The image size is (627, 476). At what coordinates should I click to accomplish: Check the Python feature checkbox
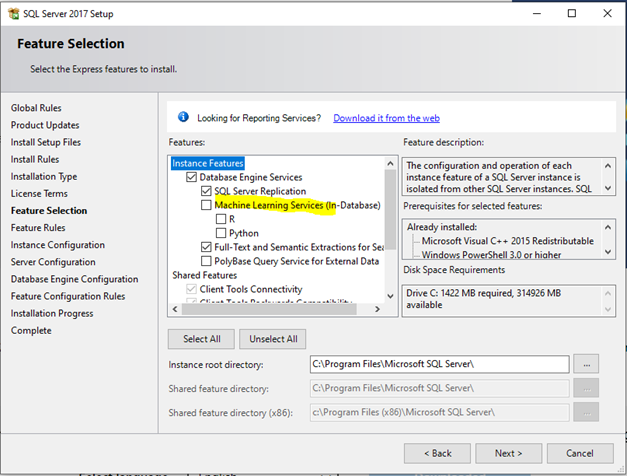[x=221, y=233]
